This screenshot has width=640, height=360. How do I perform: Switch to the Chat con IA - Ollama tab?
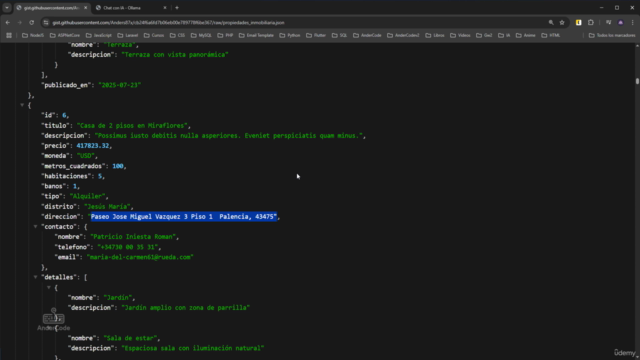131,8
